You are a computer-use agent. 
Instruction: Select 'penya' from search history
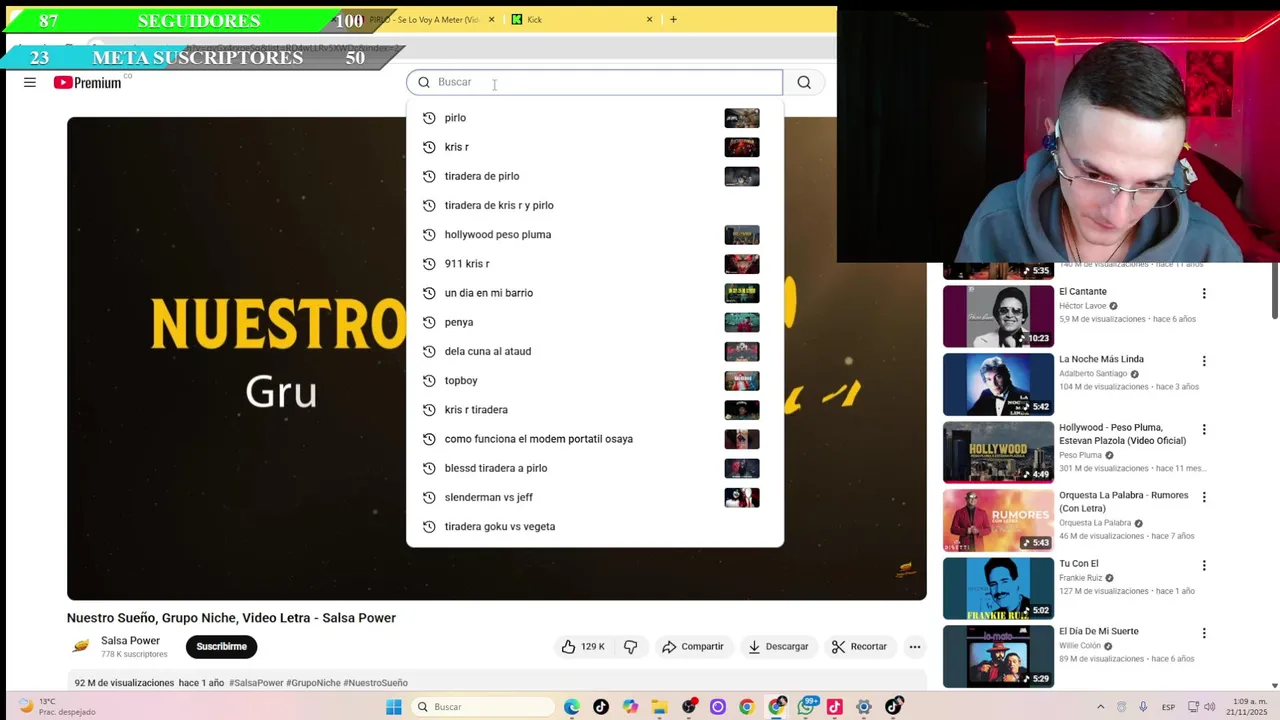click(594, 322)
